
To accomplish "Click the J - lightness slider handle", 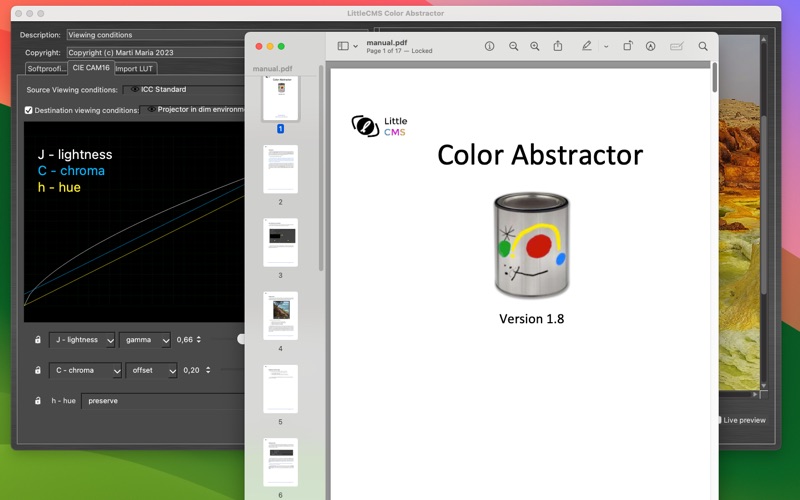I will tap(241, 339).
